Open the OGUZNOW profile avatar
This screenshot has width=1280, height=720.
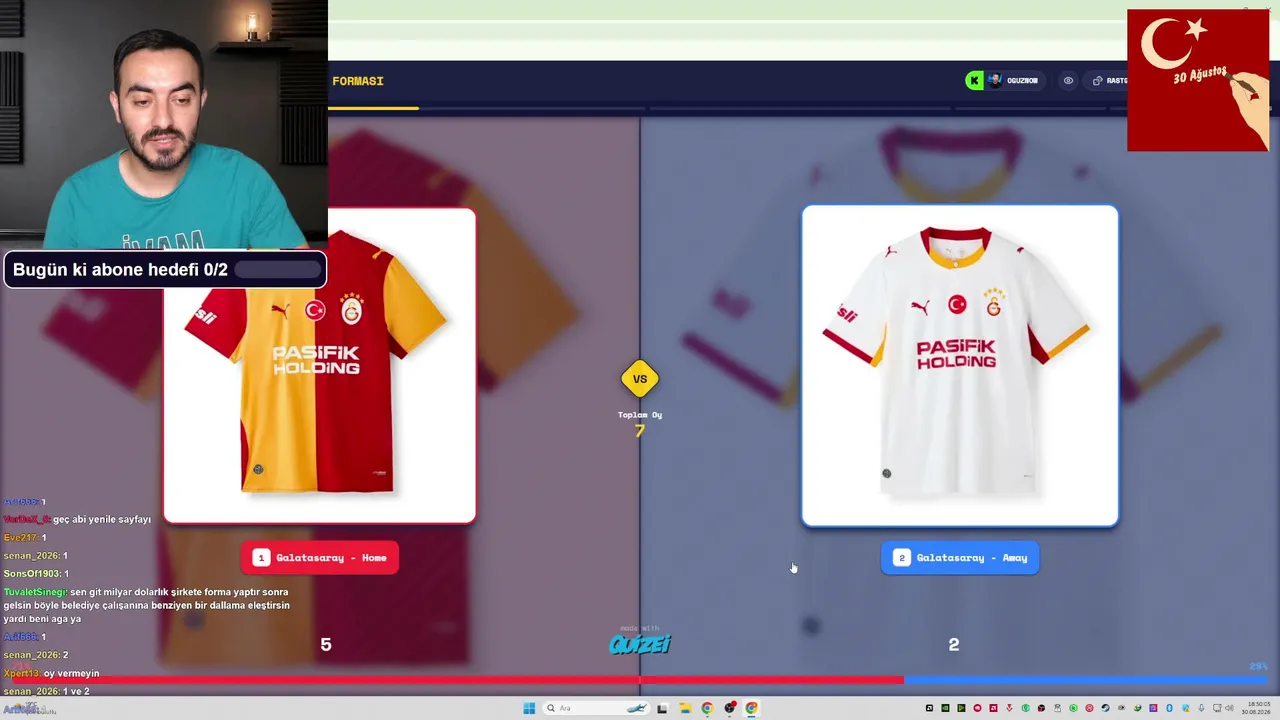tap(995, 81)
